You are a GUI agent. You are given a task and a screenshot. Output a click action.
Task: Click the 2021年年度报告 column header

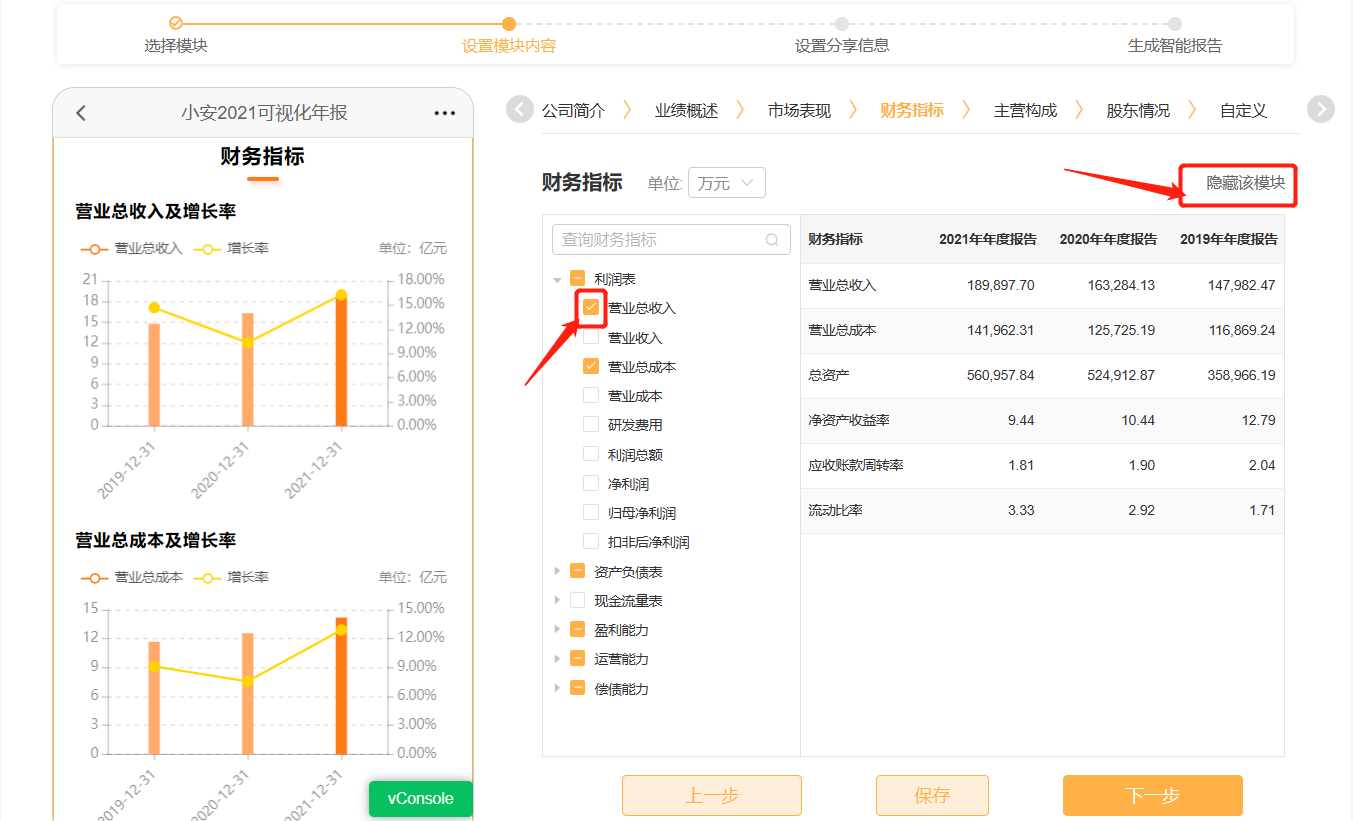click(x=988, y=239)
